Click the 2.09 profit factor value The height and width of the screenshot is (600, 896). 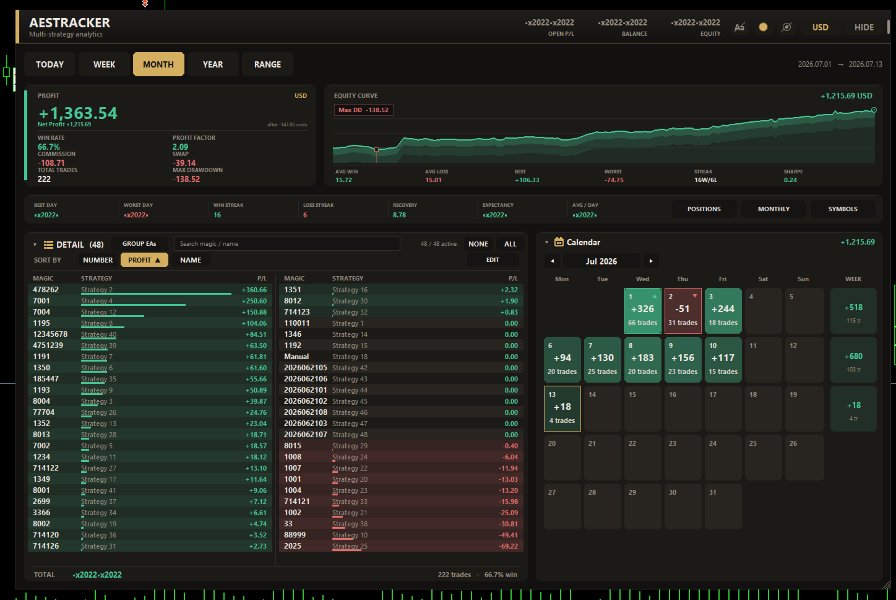(180, 147)
